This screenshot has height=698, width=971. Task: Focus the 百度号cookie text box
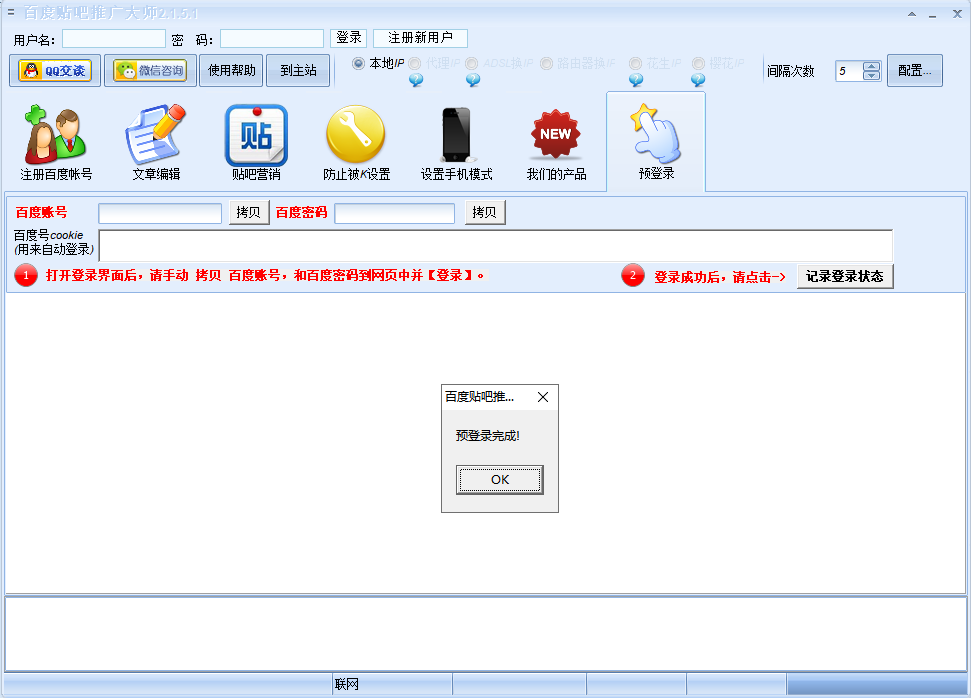click(495, 245)
